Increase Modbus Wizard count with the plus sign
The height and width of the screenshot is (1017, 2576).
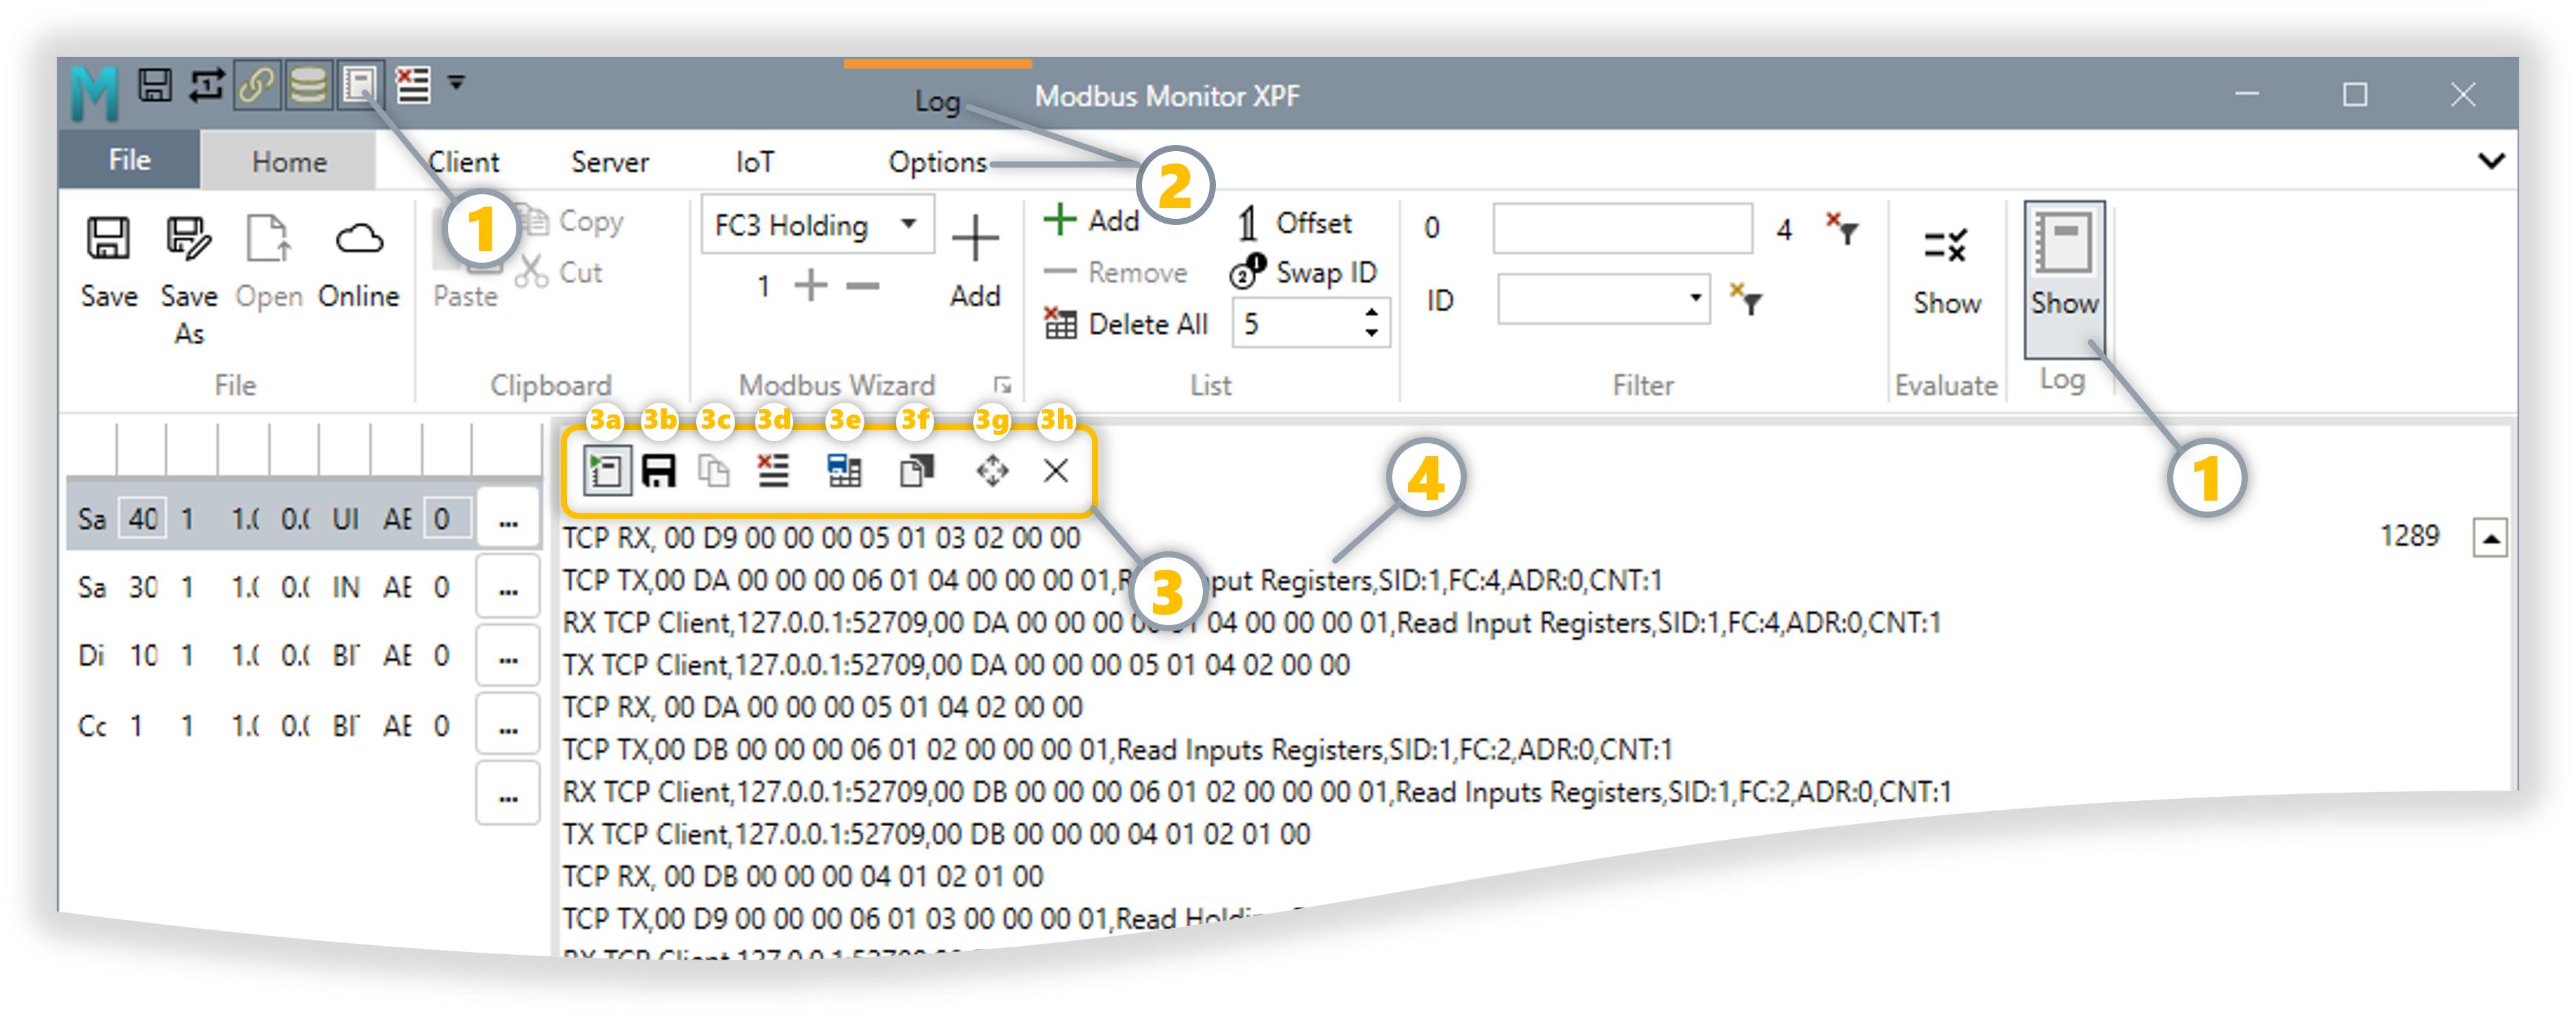click(811, 286)
